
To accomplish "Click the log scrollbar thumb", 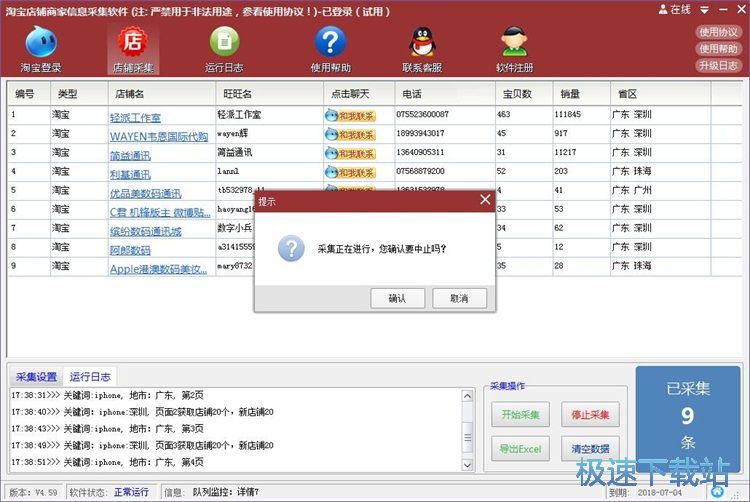I will click(467, 437).
